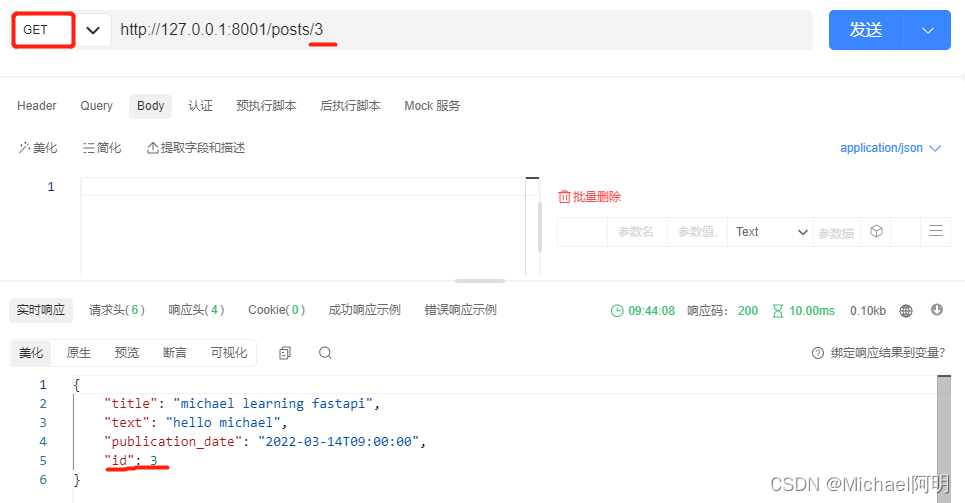Click the request body editor scrollbar
965x503 pixels.
tap(540, 227)
